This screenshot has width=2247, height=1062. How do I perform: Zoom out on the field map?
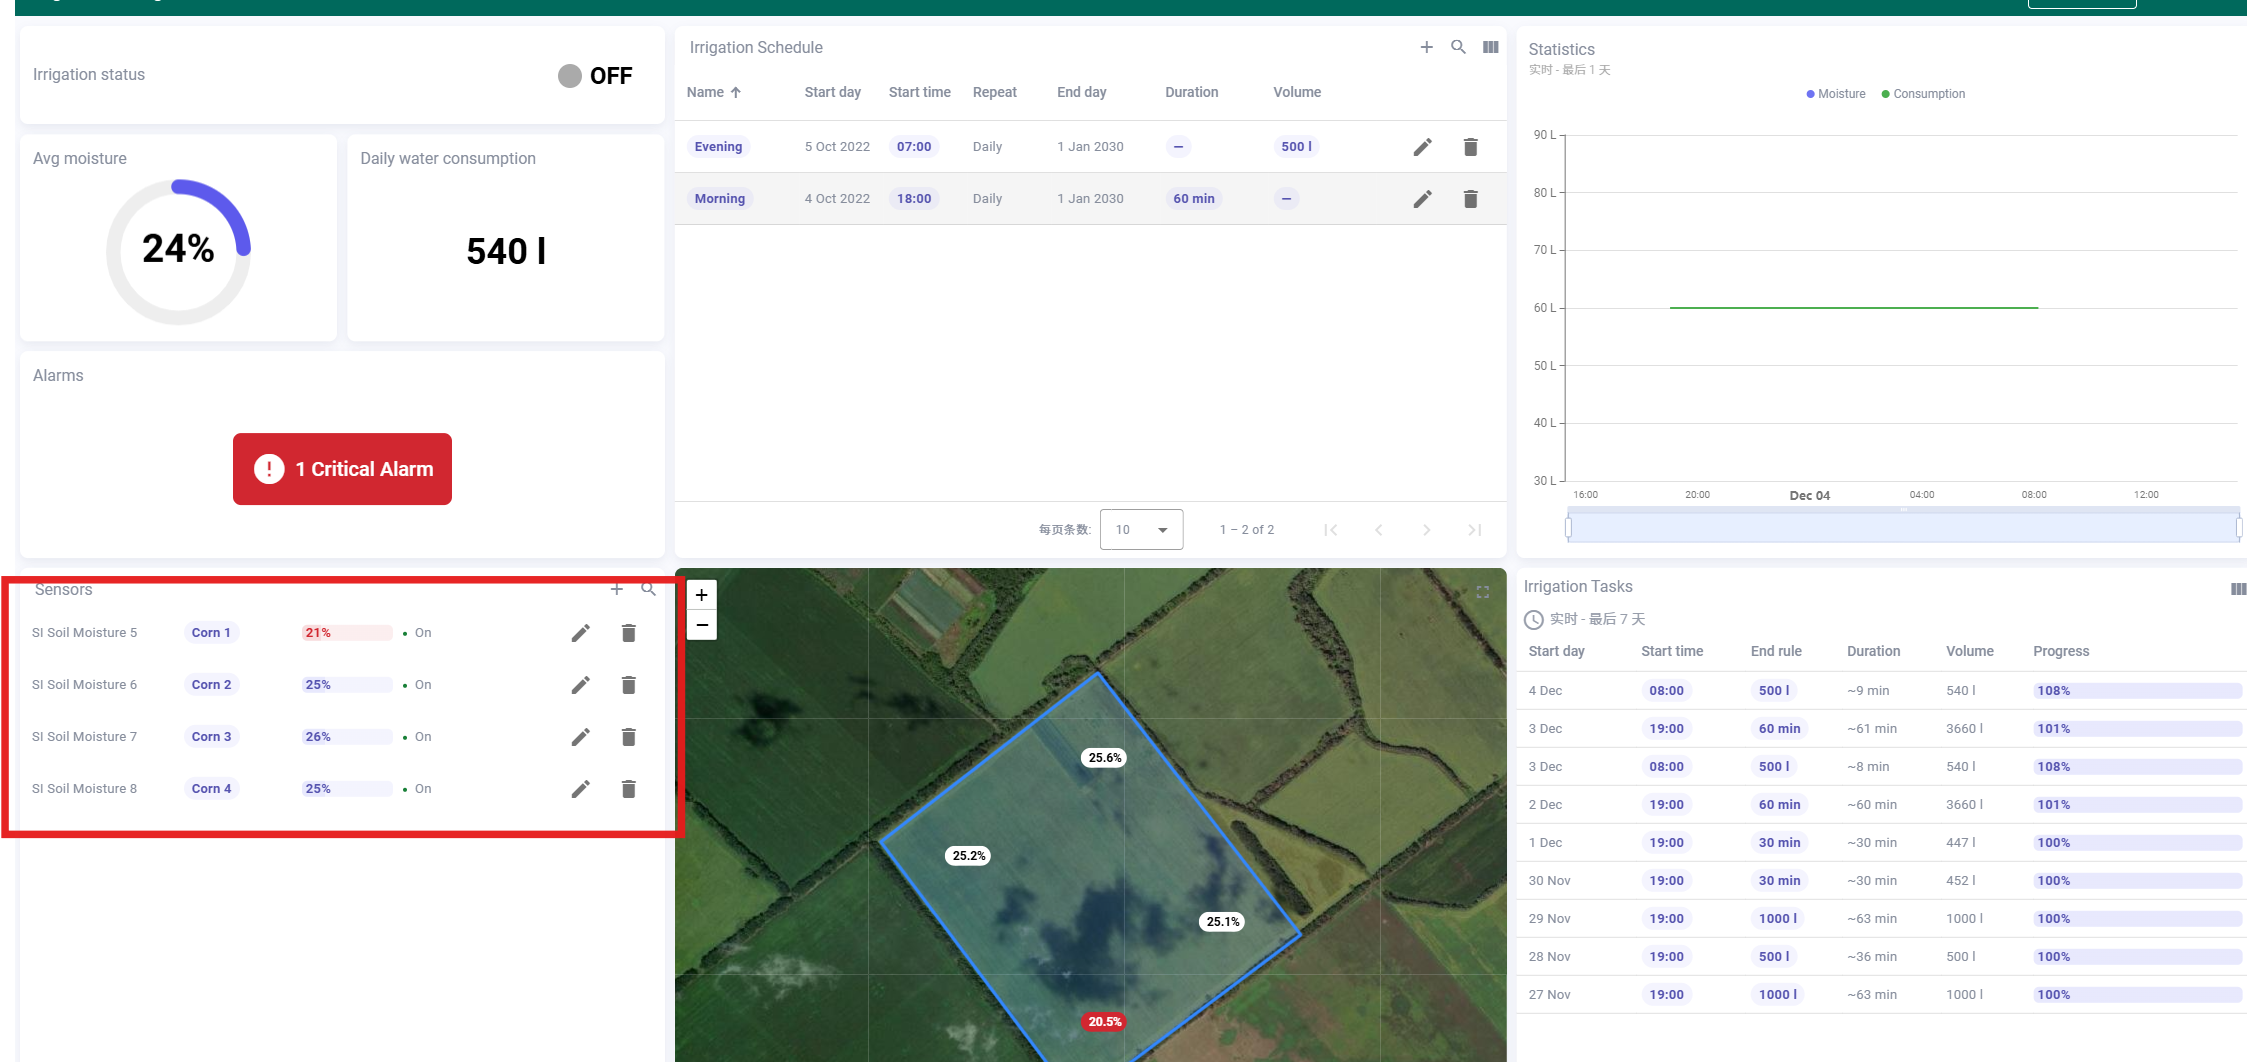(x=702, y=625)
